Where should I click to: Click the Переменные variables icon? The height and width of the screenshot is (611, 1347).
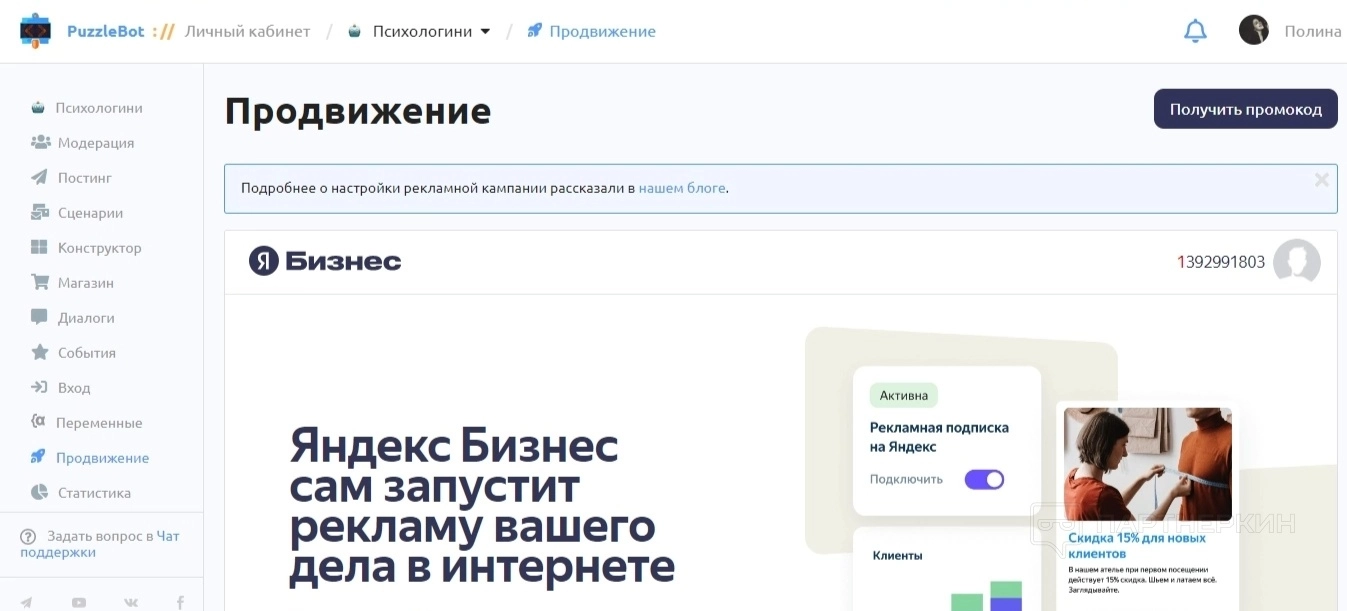(38, 422)
